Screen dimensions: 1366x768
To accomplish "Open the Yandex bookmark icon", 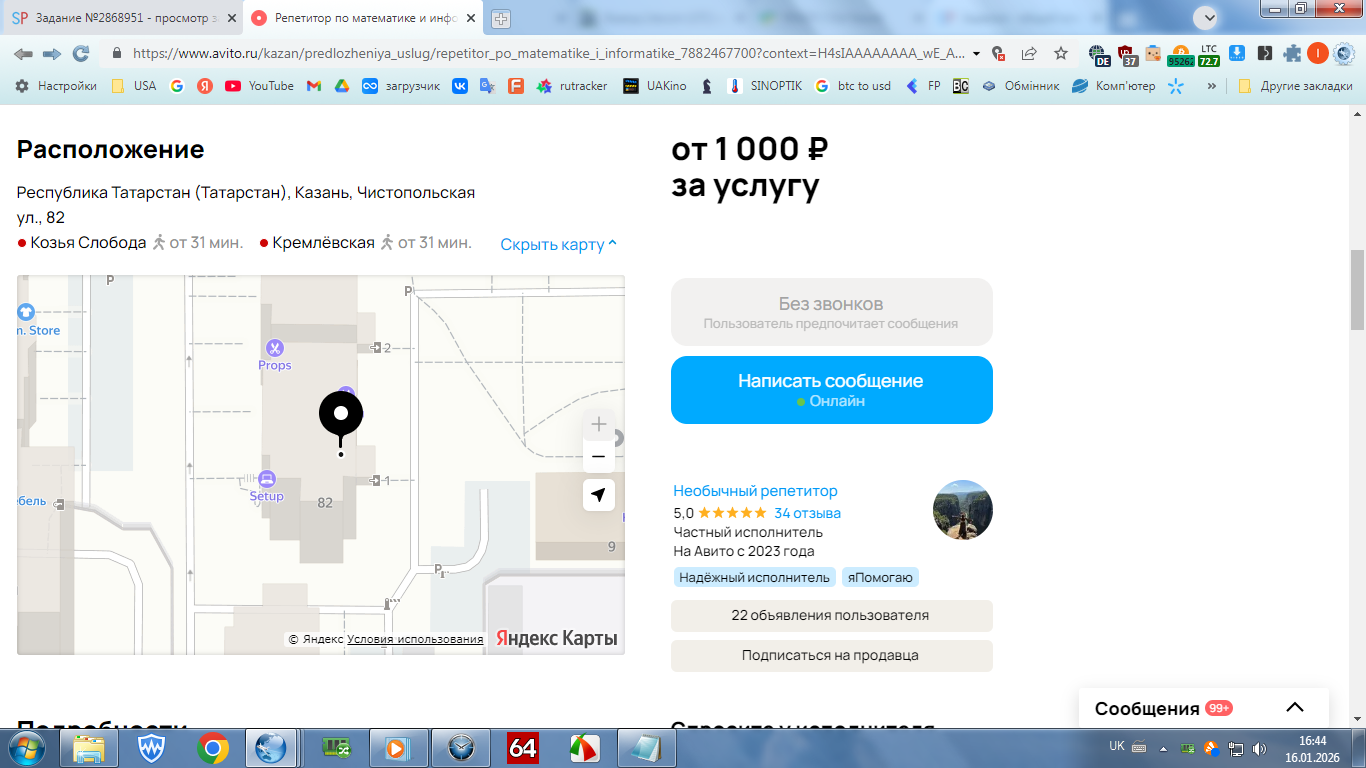I will coord(205,86).
